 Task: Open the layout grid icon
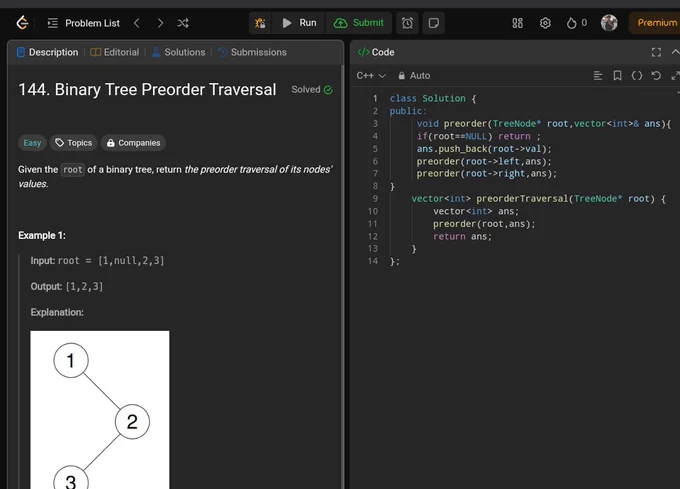tap(517, 23)
